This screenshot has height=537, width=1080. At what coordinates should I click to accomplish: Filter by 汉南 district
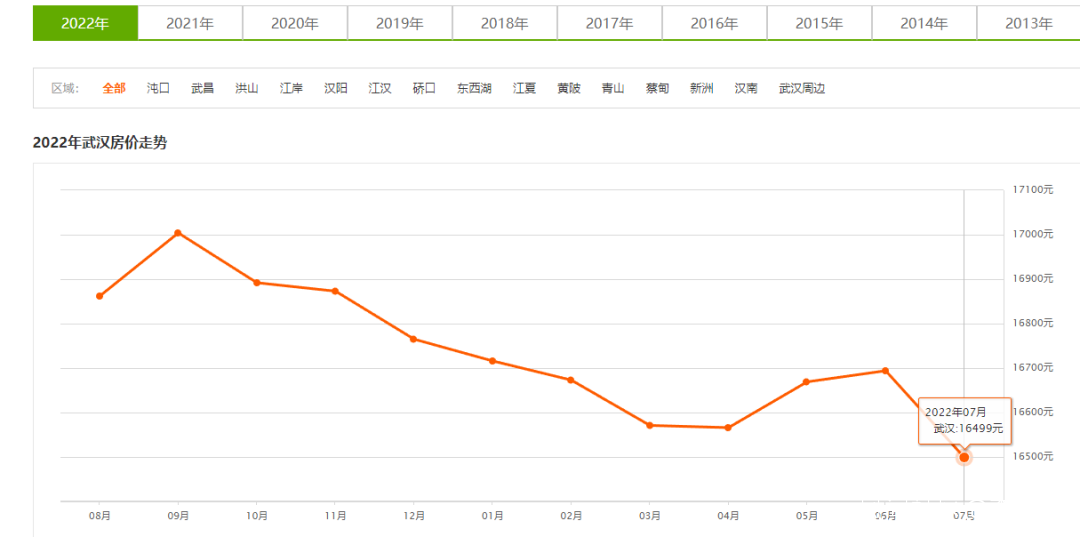coord(746,88)
